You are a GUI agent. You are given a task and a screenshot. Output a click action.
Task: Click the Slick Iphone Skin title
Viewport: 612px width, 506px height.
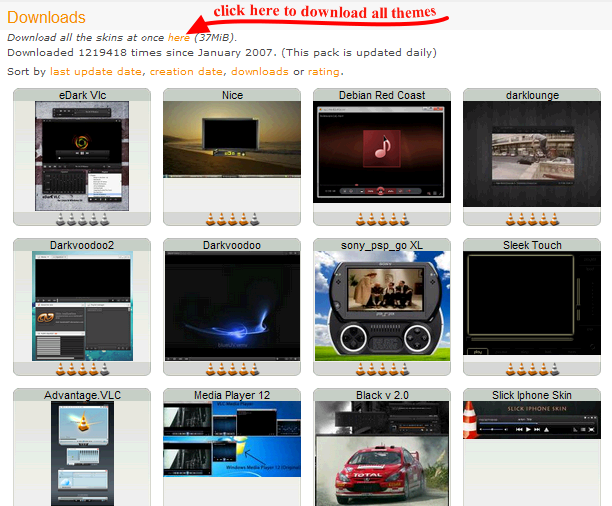532,395
